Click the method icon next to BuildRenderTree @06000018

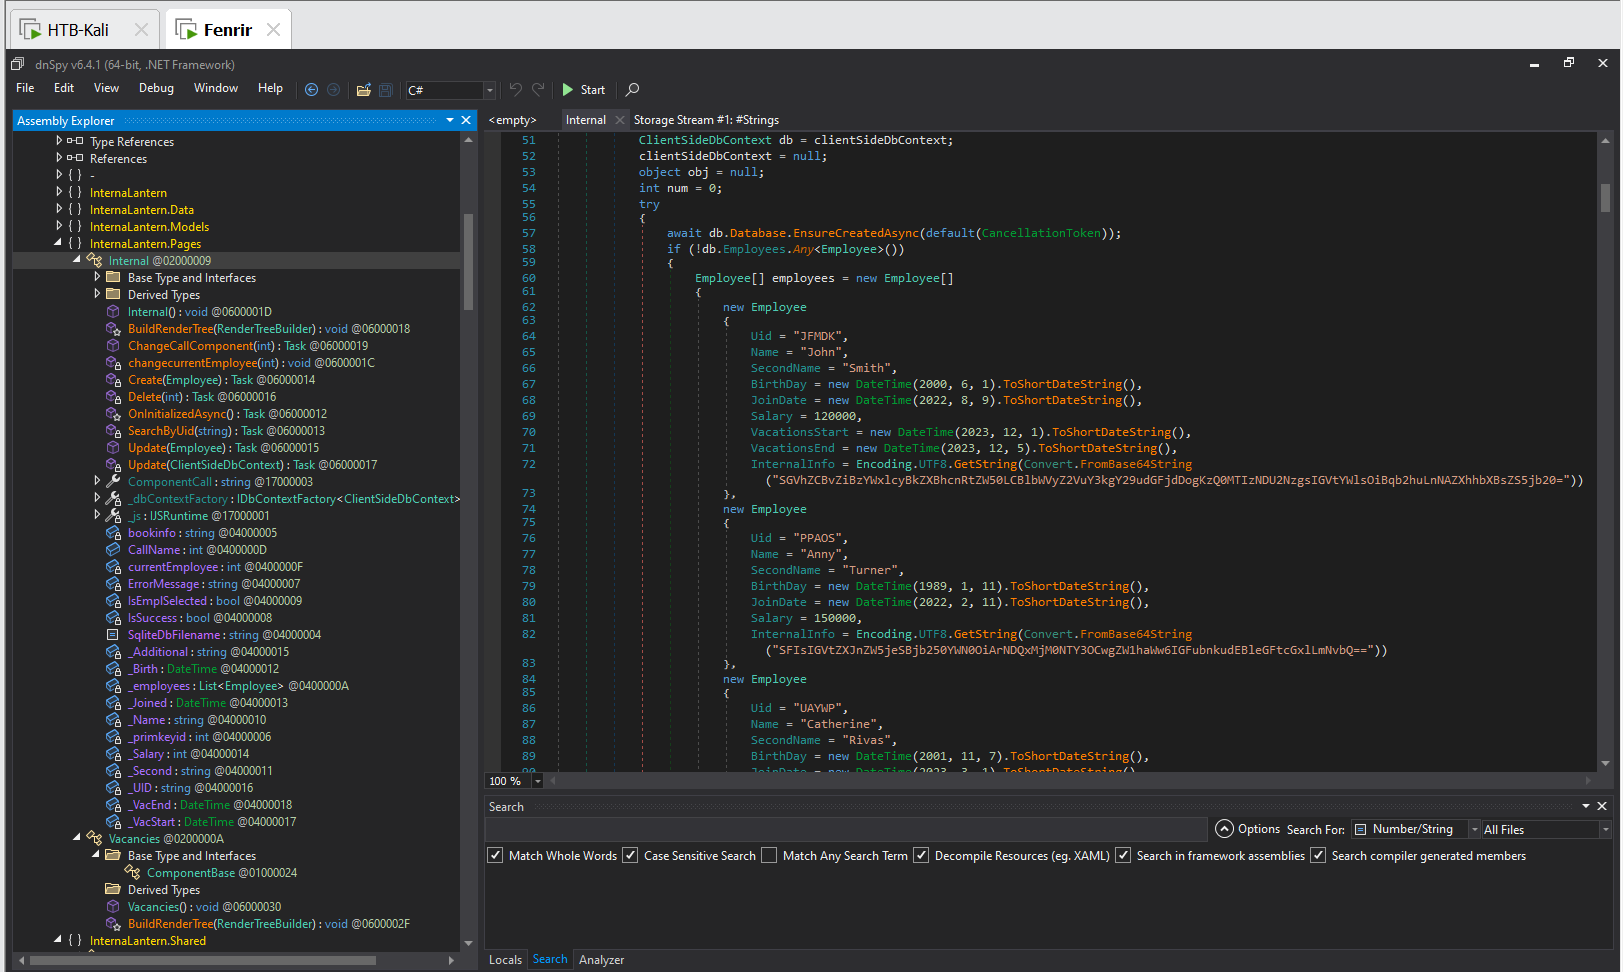(114, 329)
